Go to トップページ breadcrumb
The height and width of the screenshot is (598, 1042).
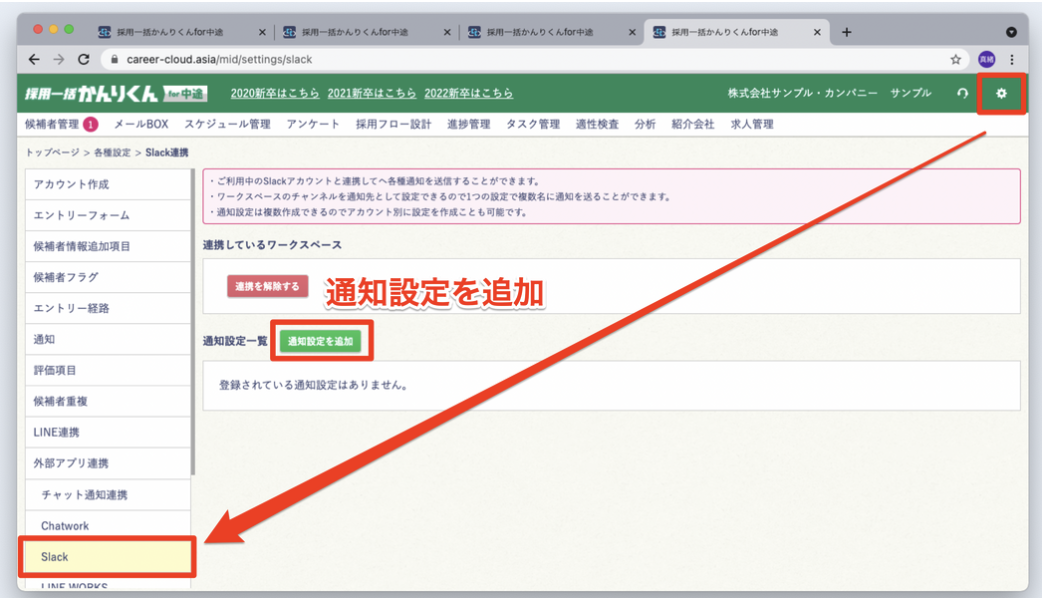coord(52,153)
